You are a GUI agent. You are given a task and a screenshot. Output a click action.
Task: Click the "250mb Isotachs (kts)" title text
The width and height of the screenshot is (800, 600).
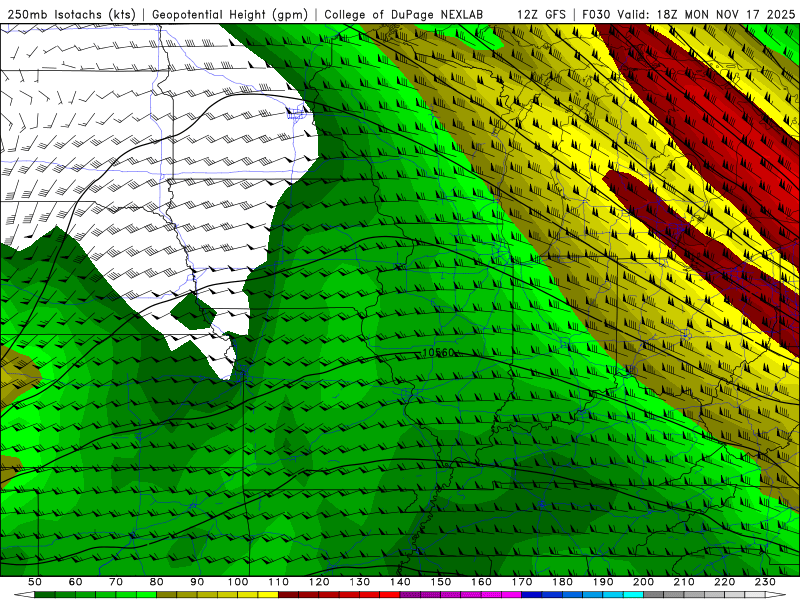point(71,14)
